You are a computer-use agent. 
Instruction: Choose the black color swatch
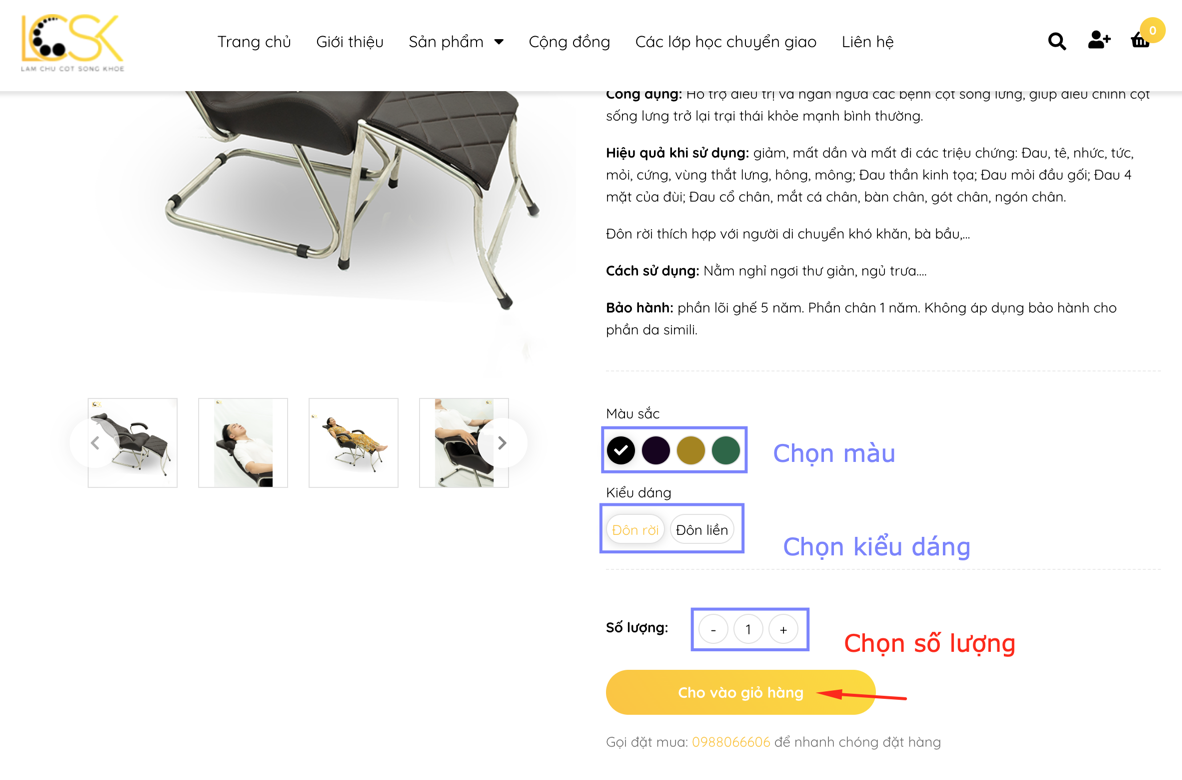point(621,451)
